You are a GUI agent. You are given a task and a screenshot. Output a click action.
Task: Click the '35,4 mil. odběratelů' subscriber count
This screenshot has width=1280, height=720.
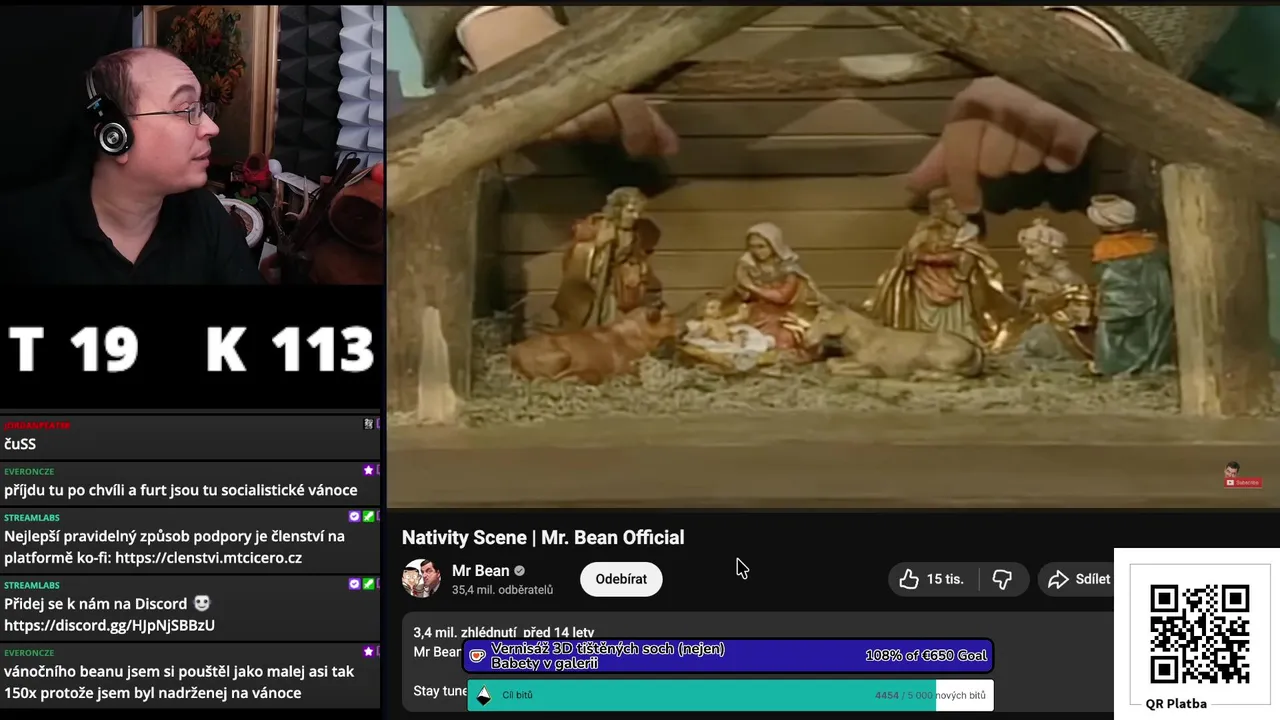point(502,590)
